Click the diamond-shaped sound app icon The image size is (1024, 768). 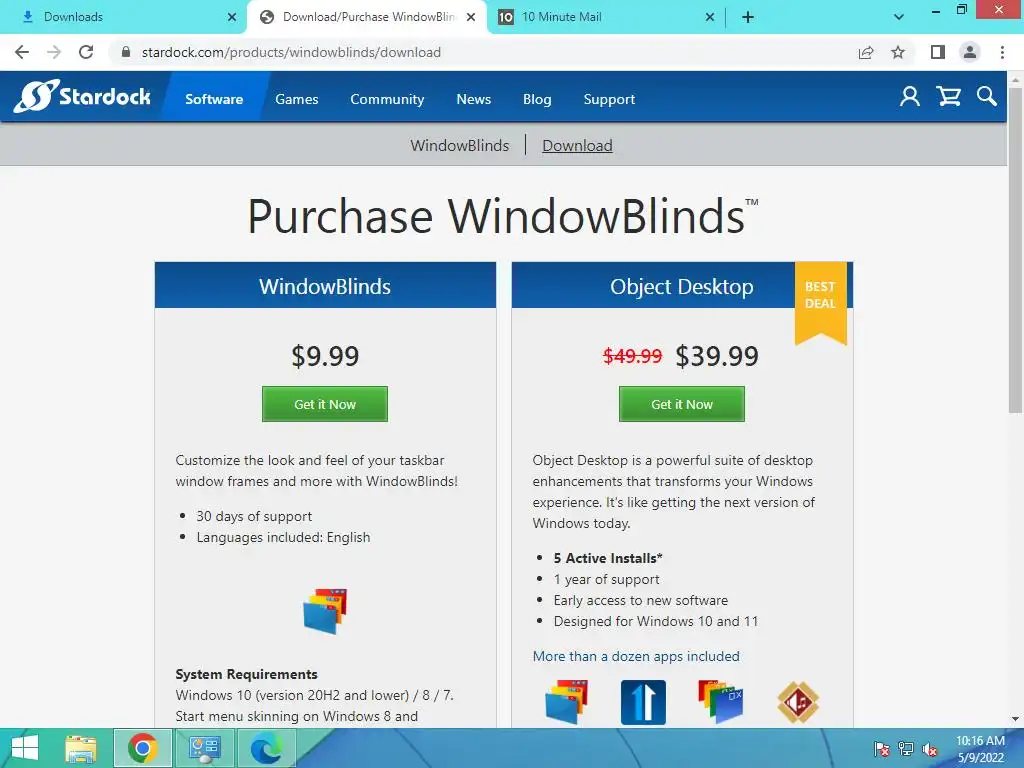click(798, 702)
